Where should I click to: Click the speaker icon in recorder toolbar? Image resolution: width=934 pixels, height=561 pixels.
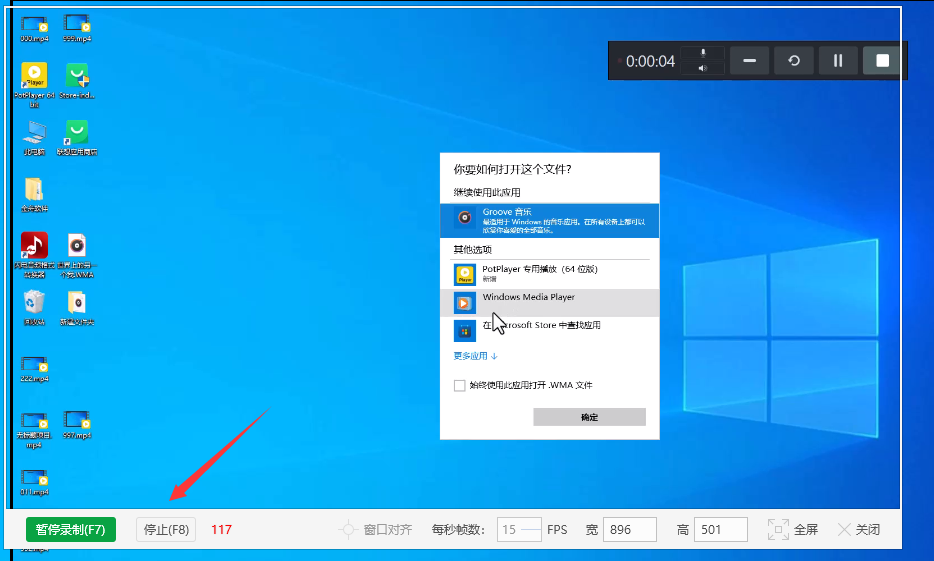(x=703, y=68)
